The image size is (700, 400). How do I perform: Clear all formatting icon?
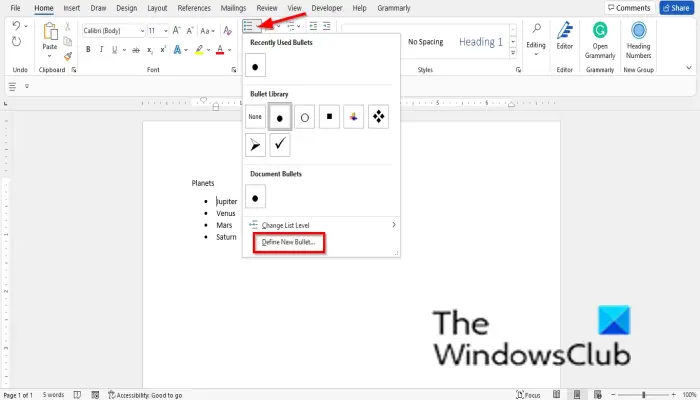point(228,30)
